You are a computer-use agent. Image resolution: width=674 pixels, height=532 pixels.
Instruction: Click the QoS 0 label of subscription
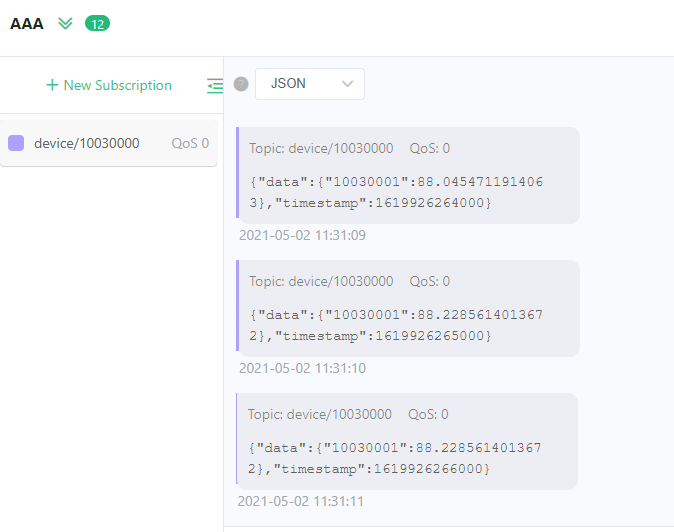click(x=190, y=144)
